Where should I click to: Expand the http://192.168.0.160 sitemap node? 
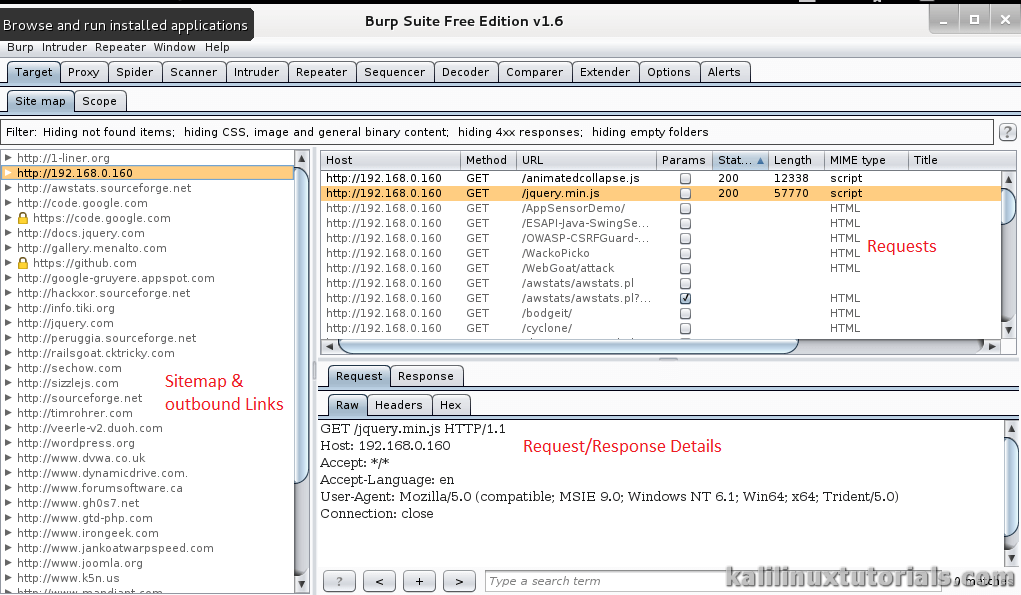9,173
